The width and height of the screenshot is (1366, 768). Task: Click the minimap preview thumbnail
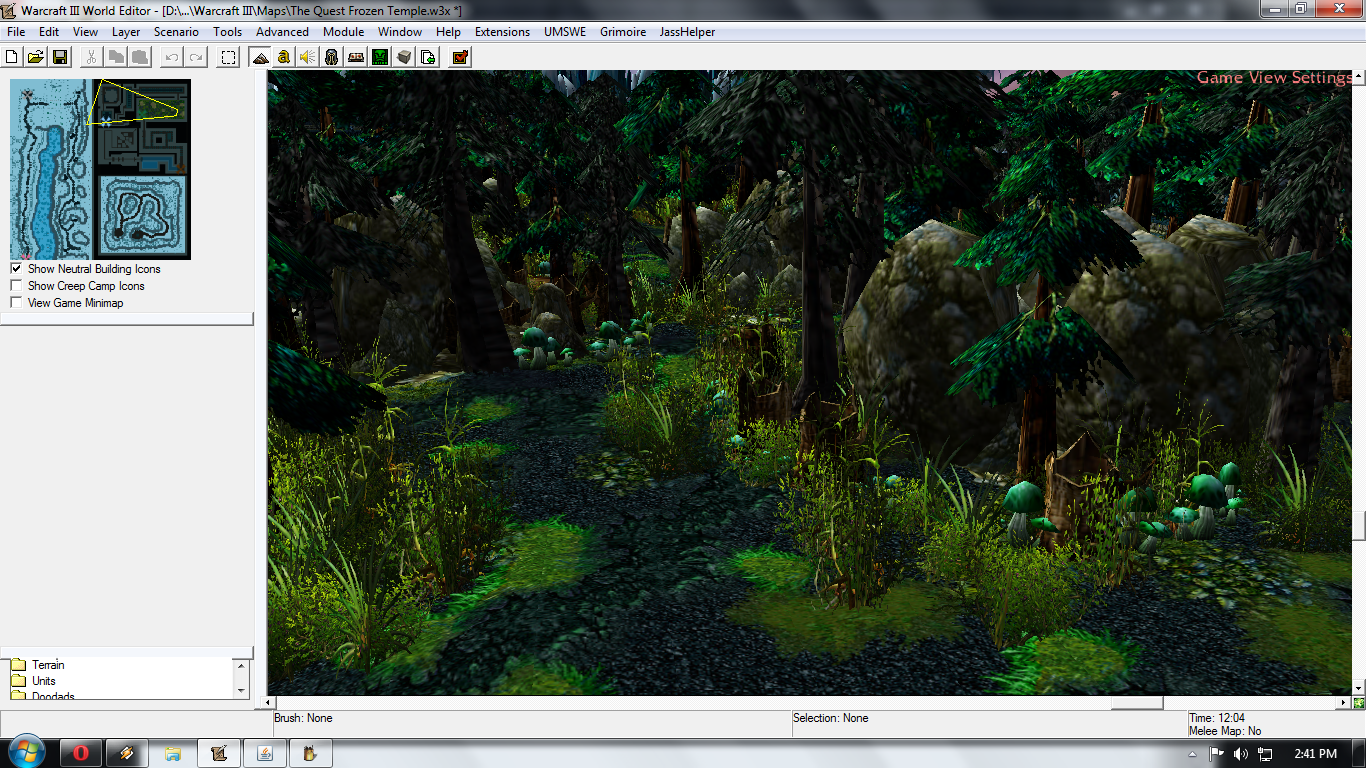coord(100,170)
